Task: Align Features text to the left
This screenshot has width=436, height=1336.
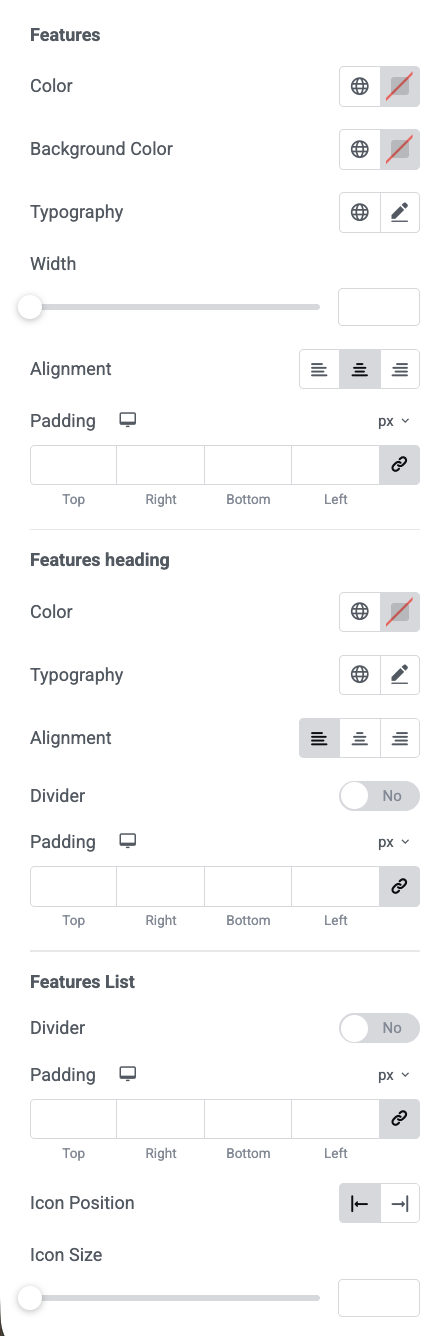Action: [x=319, y=369]
